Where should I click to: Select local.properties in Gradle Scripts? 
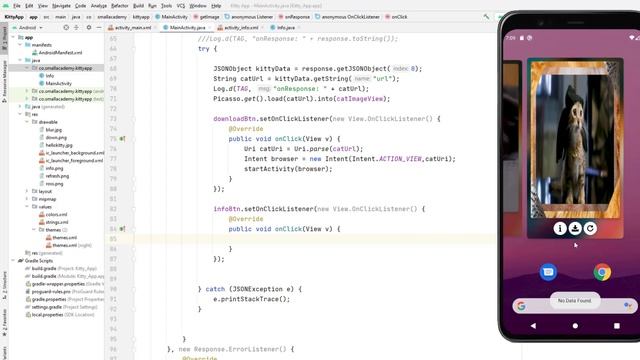click(60, 315)
